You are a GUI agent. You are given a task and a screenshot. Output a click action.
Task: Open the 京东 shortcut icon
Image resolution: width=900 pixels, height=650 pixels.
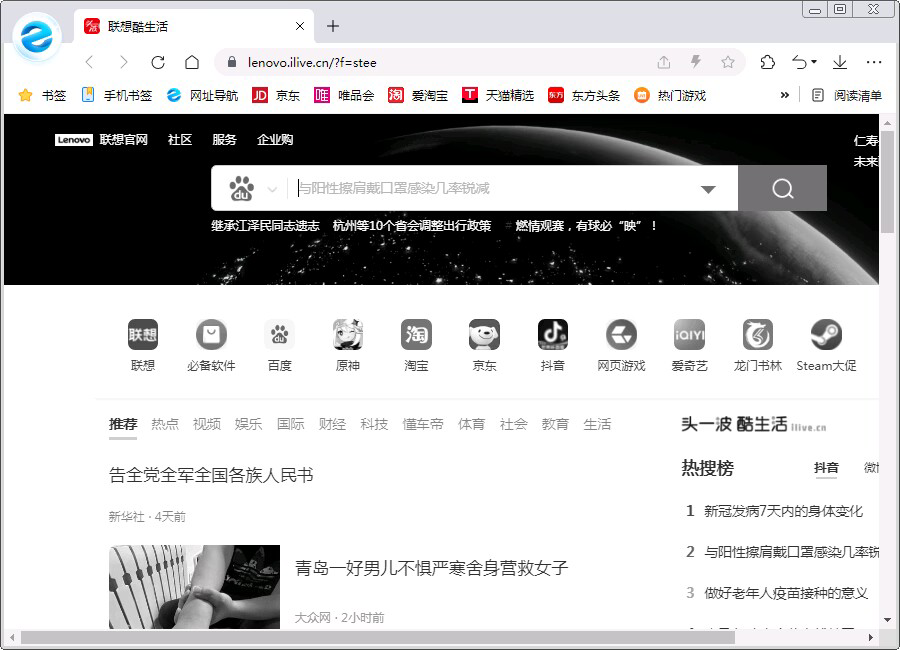tap(484, 334)
